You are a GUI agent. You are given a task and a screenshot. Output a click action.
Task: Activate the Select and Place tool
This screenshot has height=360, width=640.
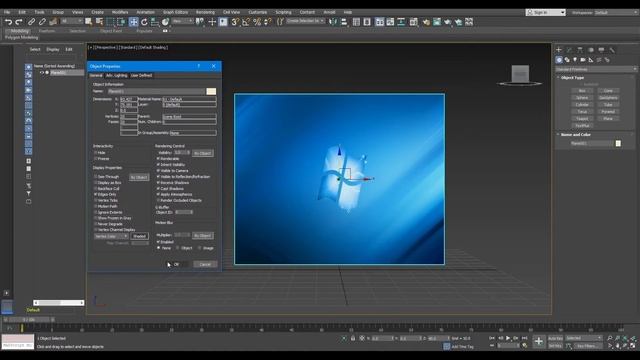[x=165, y=22]
